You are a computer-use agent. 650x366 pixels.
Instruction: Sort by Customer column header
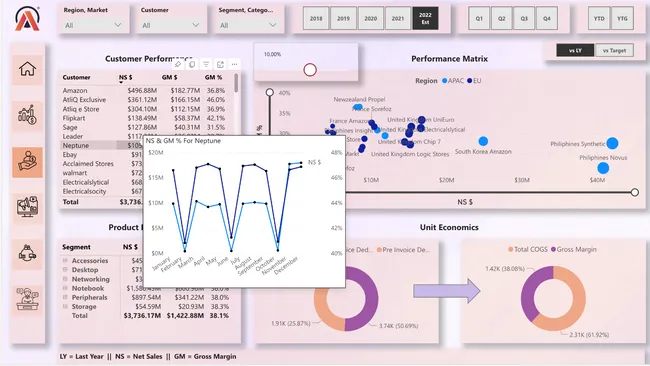pos(76,78)
